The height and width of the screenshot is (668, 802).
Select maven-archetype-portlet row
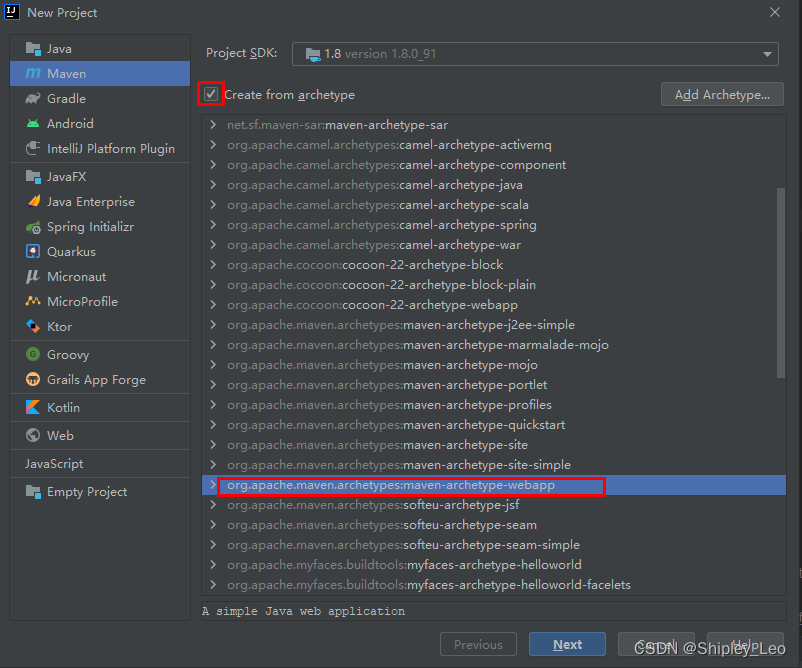[x=494, y=385]
